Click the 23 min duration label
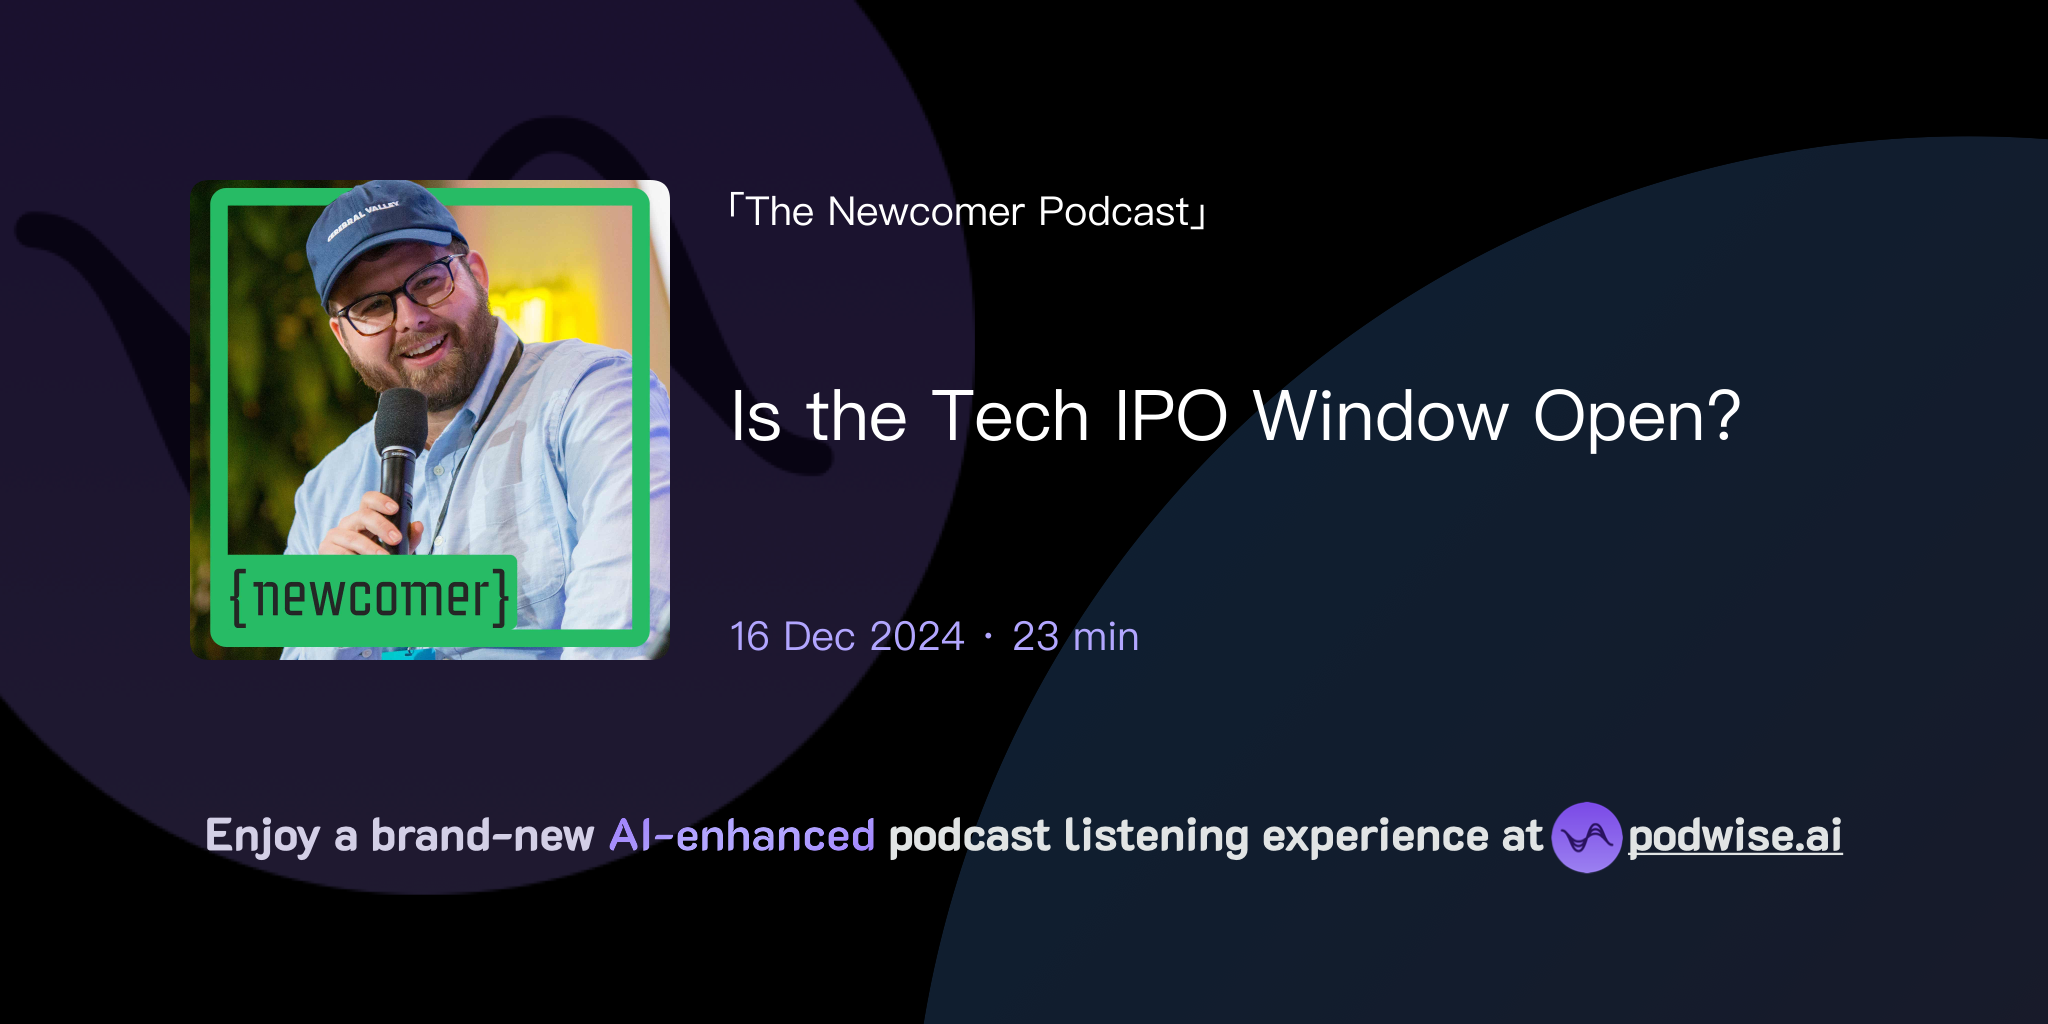 coord(1075,636)
